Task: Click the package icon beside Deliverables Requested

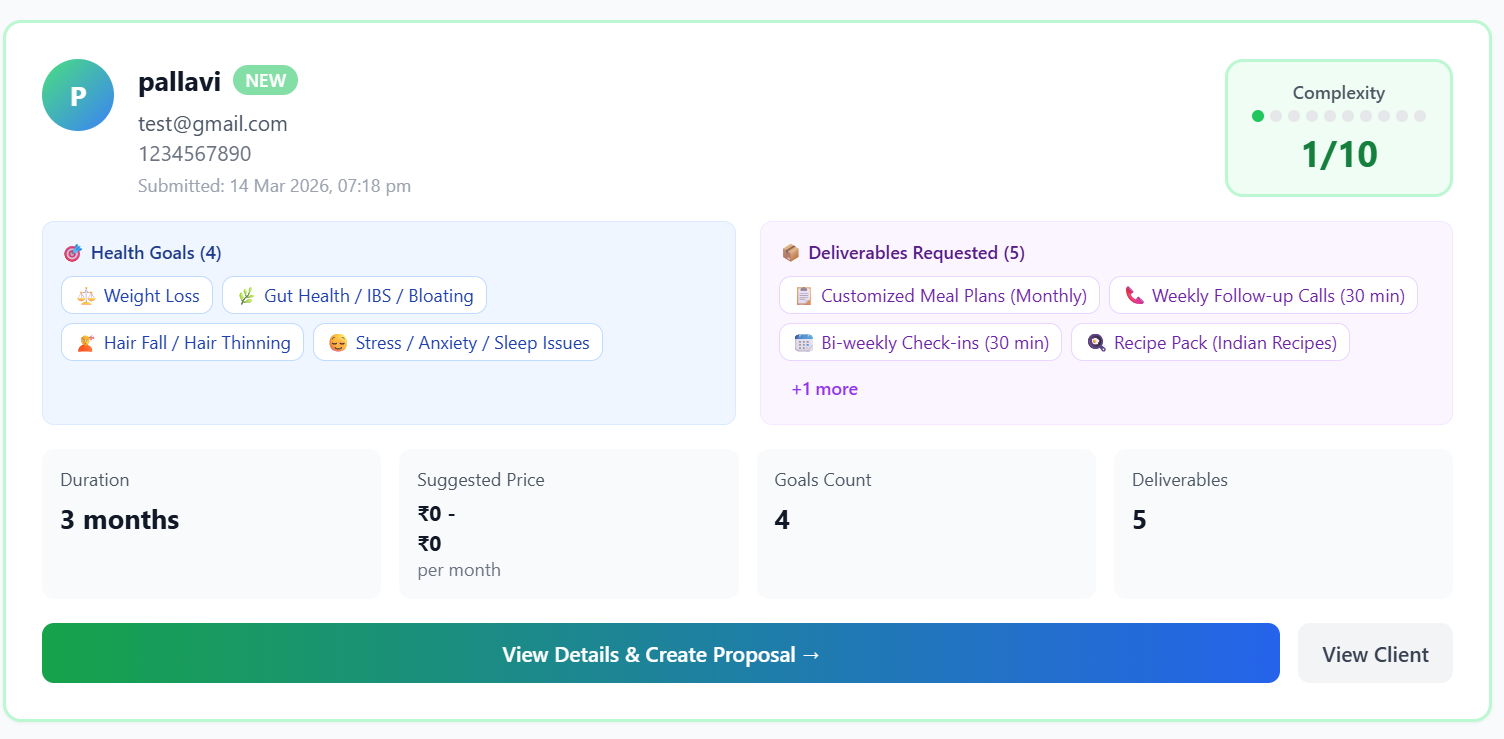Action: tap(791, 253)
